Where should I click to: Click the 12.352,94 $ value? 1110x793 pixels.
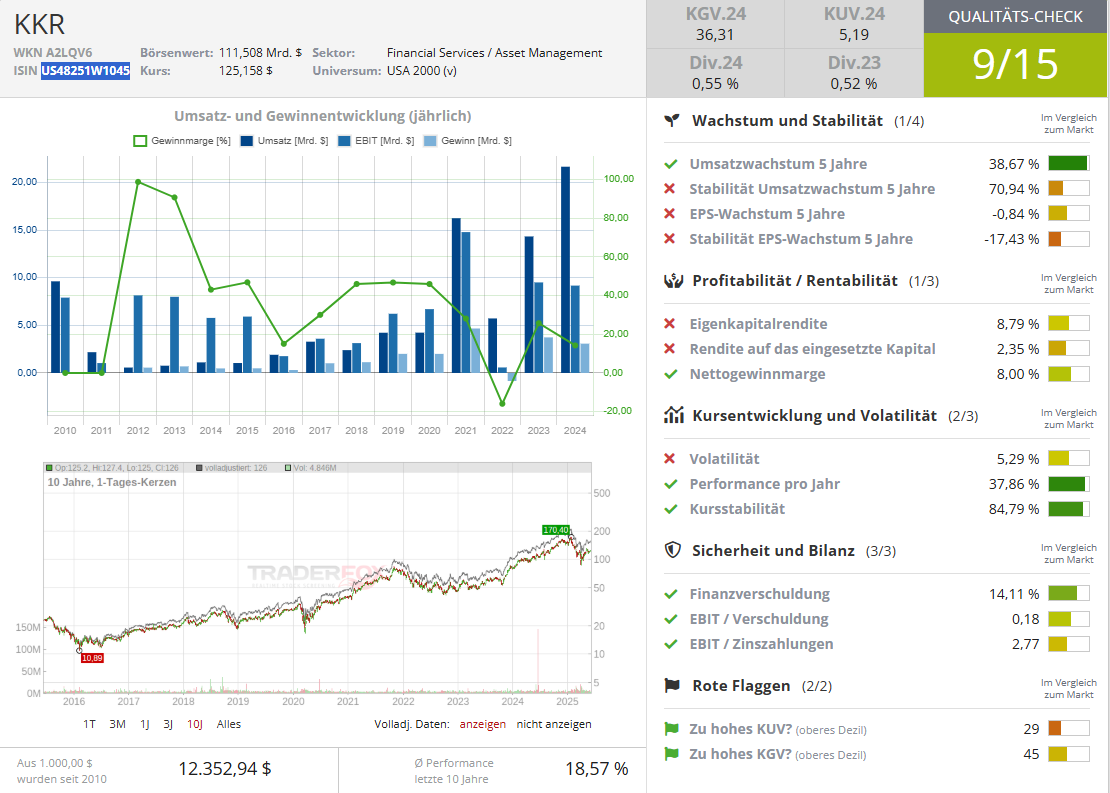point(224,769)
